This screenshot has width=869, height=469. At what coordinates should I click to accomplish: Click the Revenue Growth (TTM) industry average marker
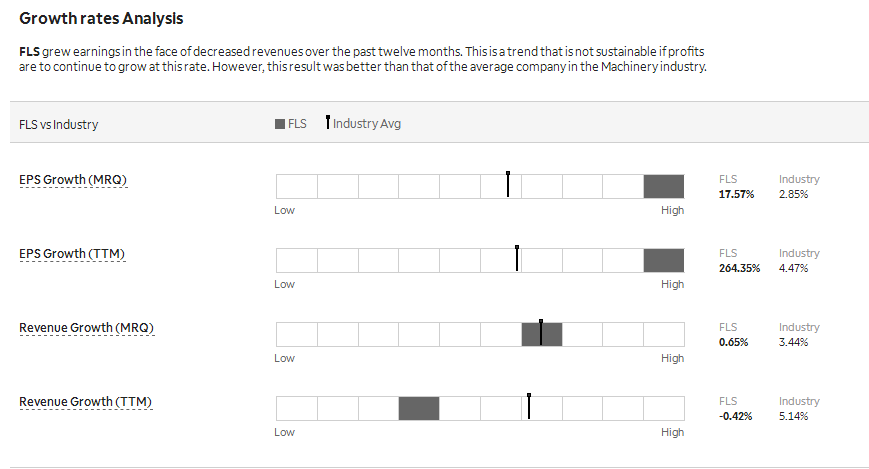(529, 406)
